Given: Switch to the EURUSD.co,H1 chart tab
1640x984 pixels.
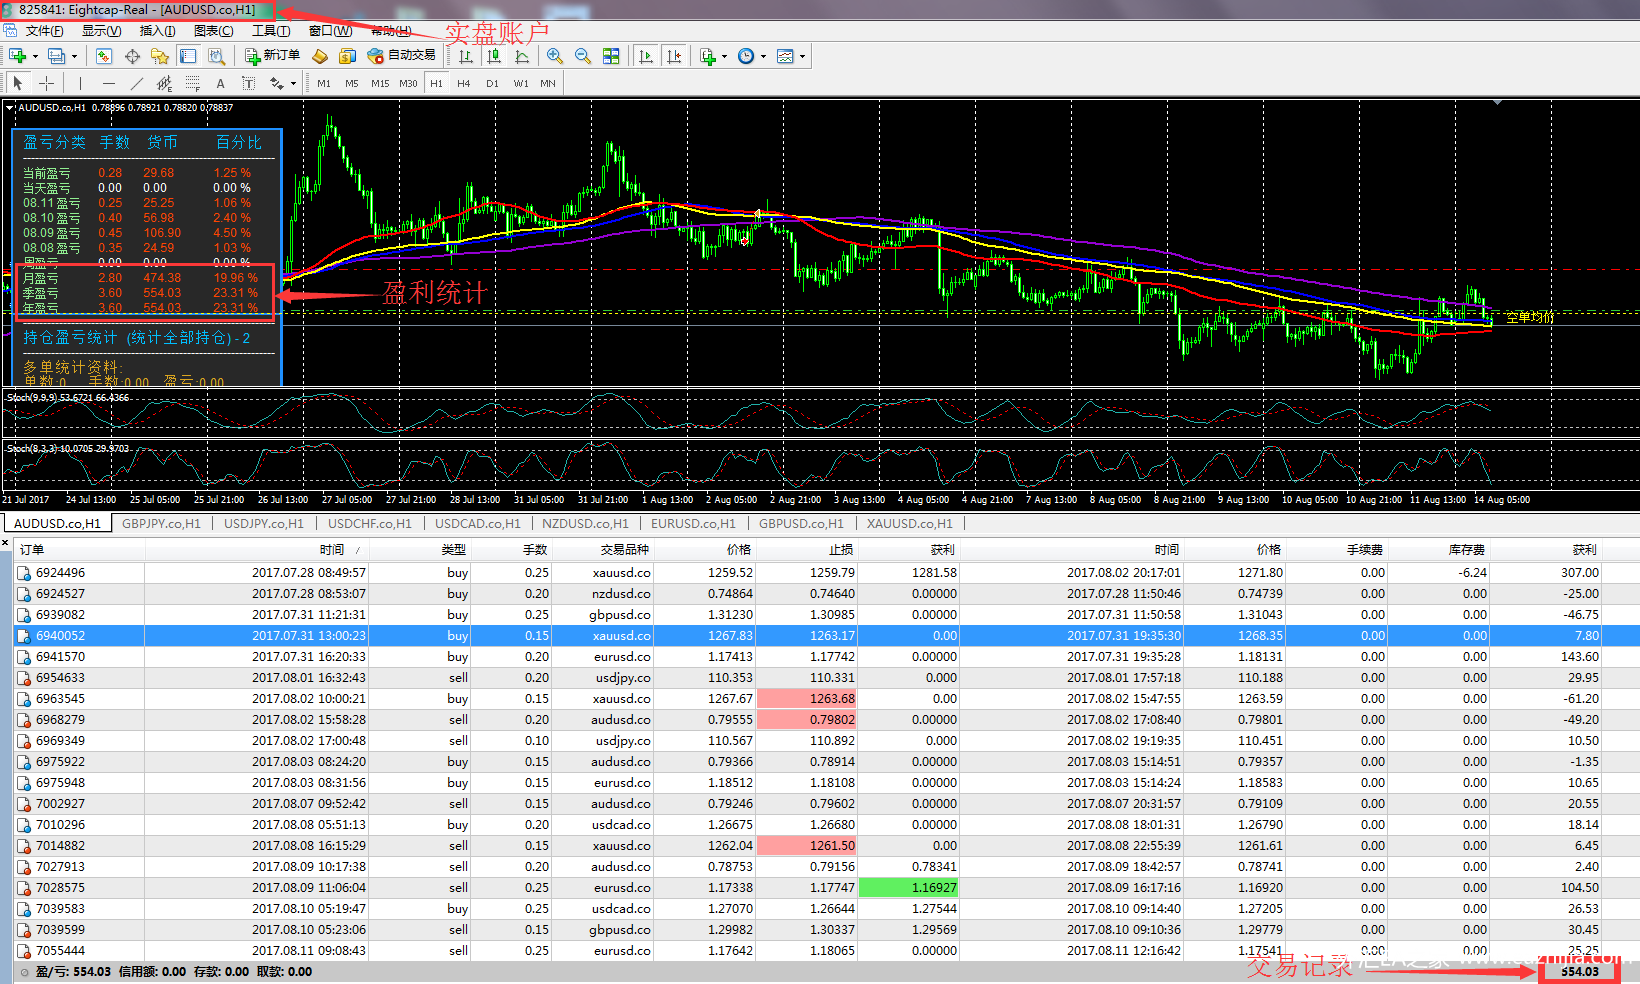Looking at the screenshot, I should click(x=693, y=523).
